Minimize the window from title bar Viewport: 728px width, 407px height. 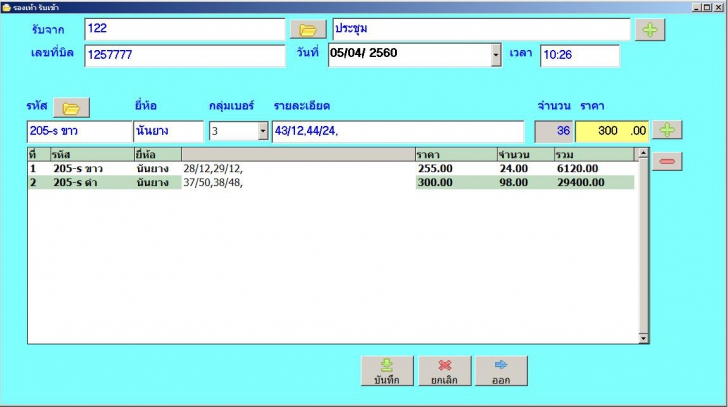(x=696, y=7)
